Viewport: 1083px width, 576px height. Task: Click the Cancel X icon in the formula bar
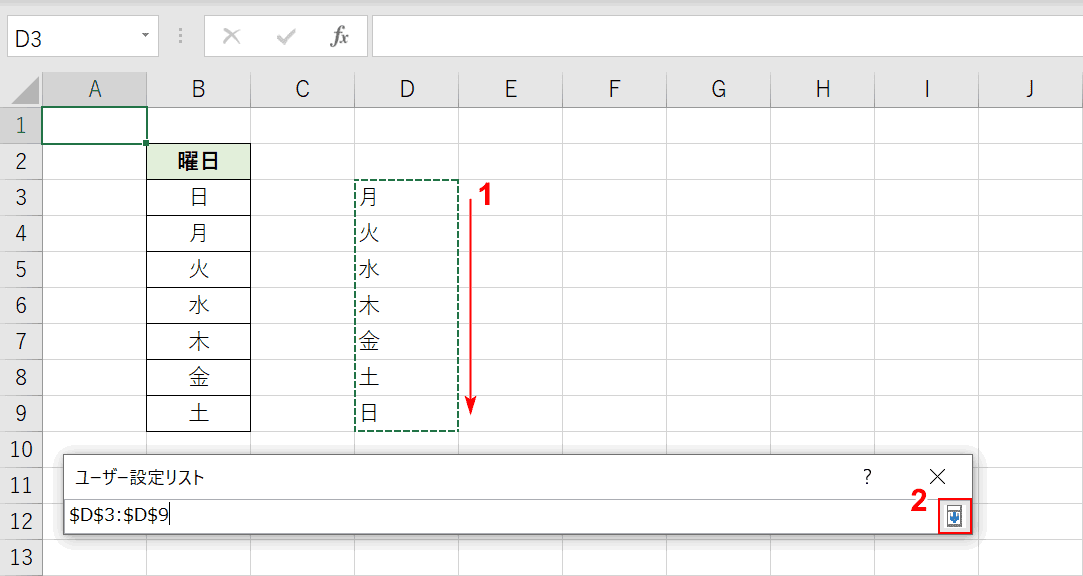pos(232,37)
